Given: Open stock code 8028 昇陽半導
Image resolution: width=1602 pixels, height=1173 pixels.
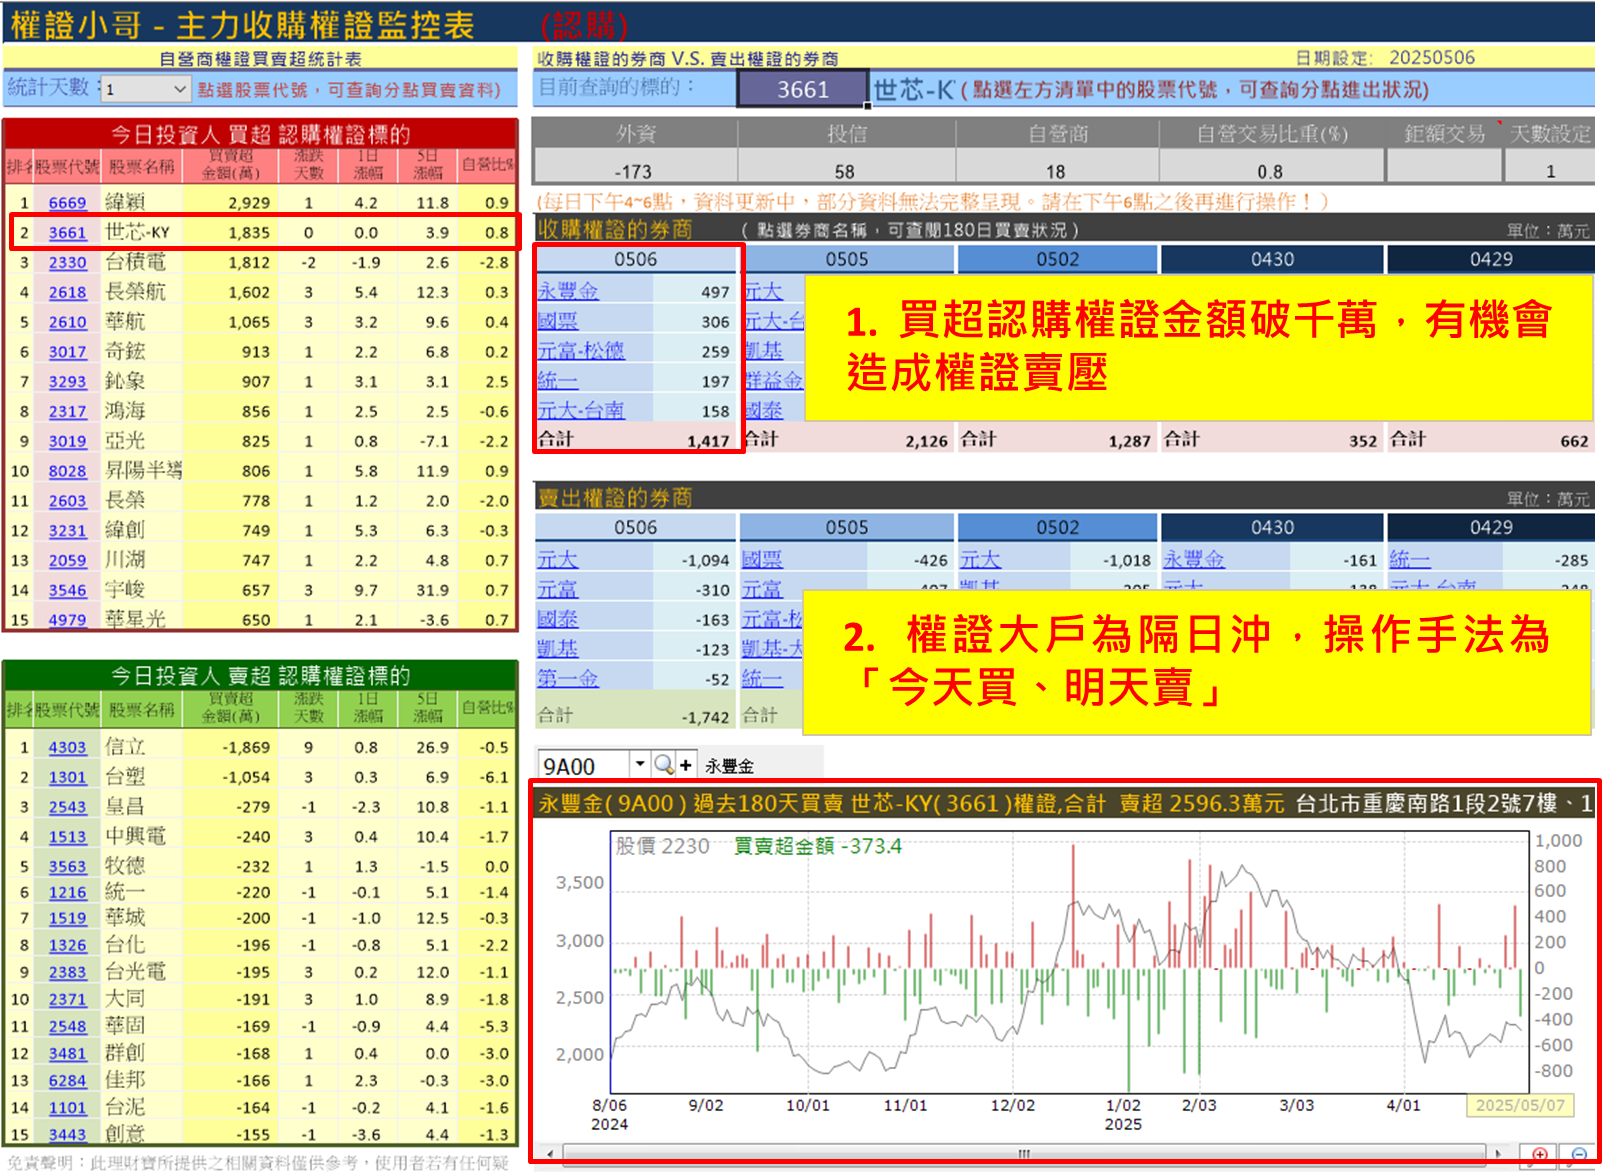Looking at the screenshot, I should 67,471.
